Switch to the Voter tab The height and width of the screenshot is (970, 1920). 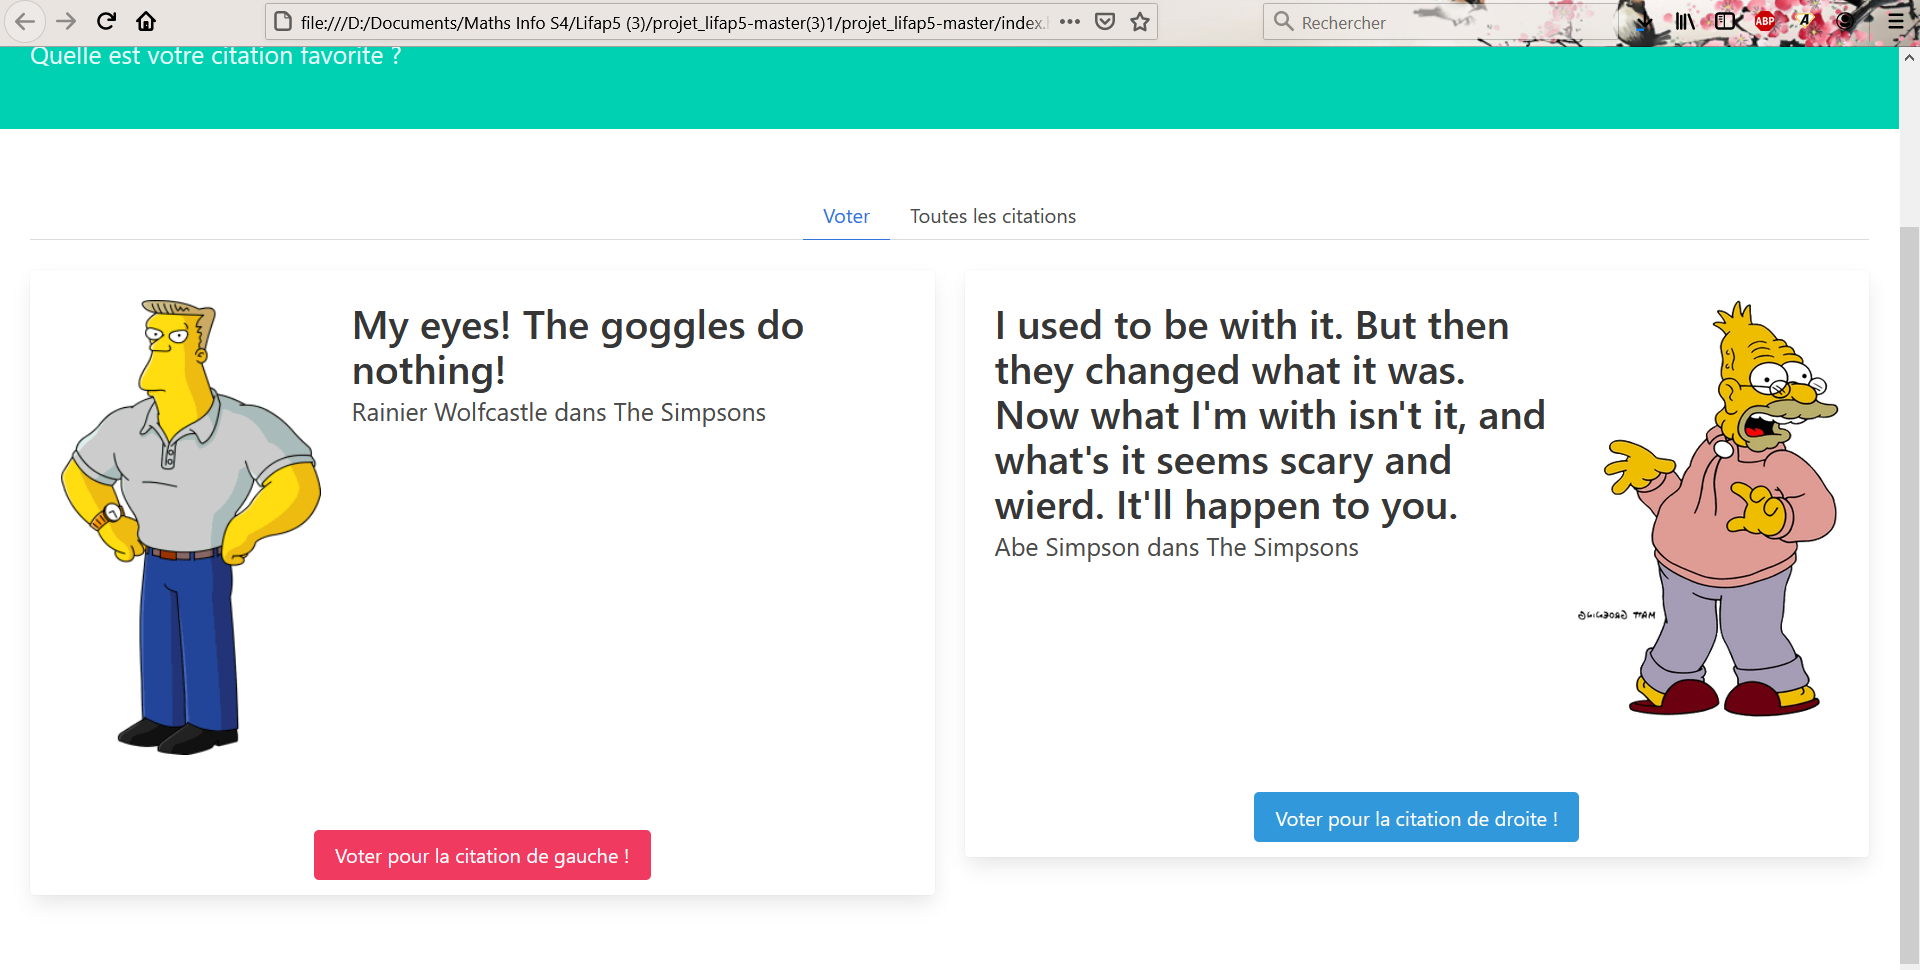(846, 216)
